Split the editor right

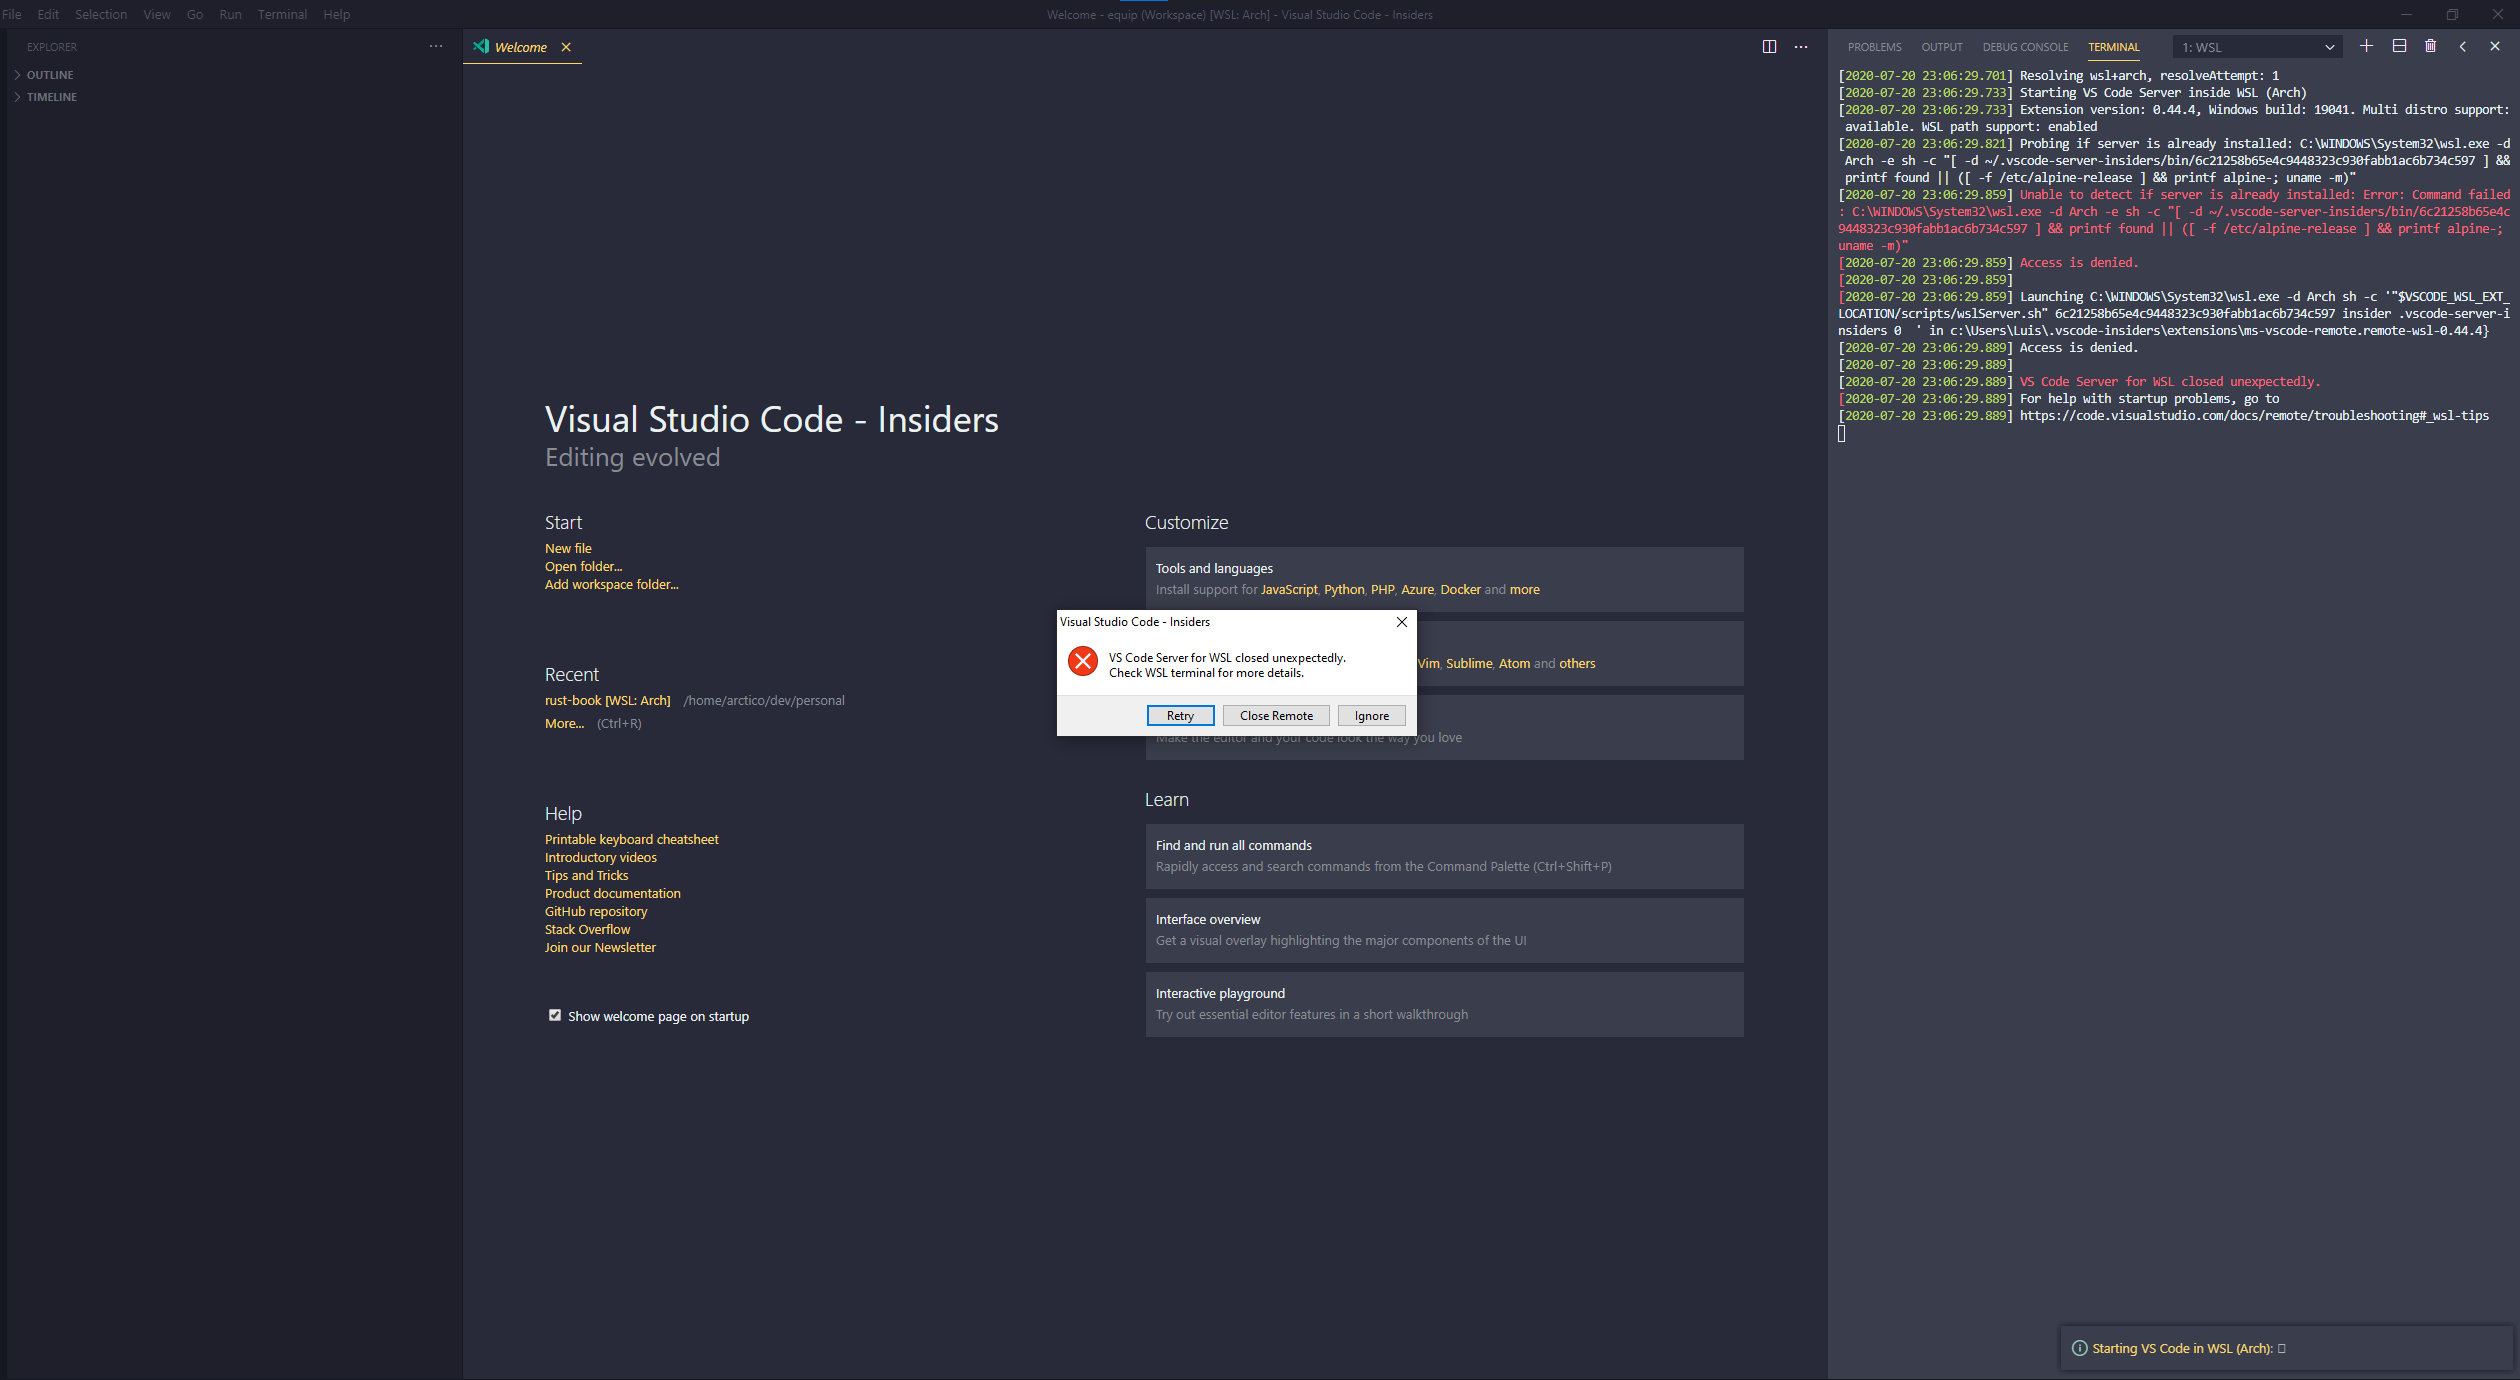(1769, 47)
